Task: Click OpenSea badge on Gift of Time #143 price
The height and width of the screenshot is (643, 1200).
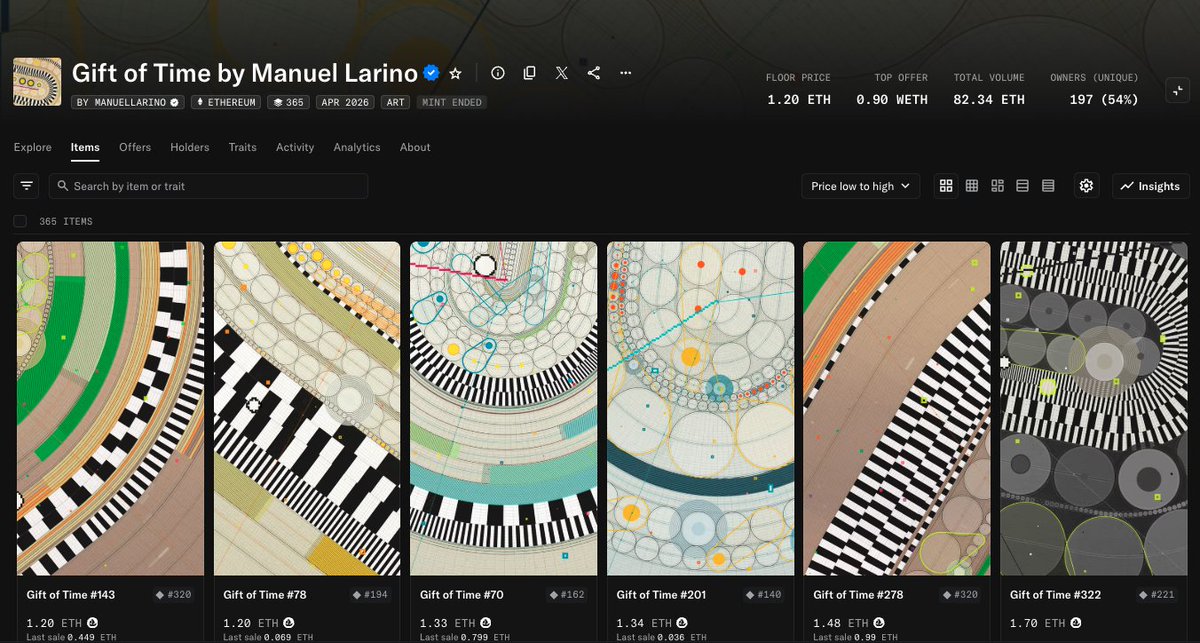Action: [x=93, y=623]
